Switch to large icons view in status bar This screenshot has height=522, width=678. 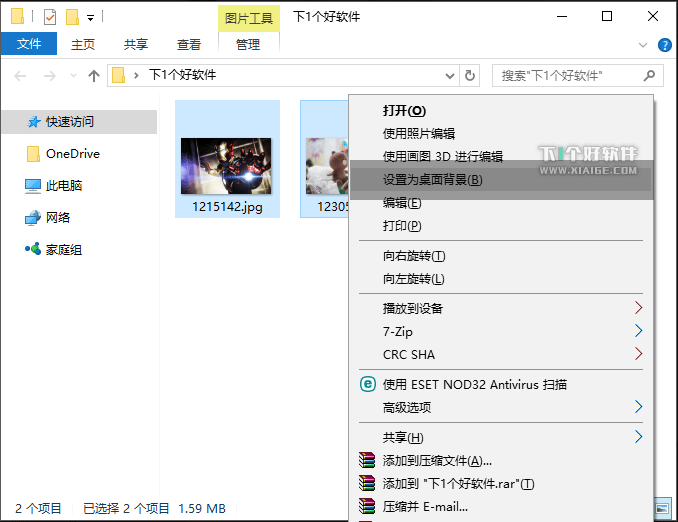(661, 508)
